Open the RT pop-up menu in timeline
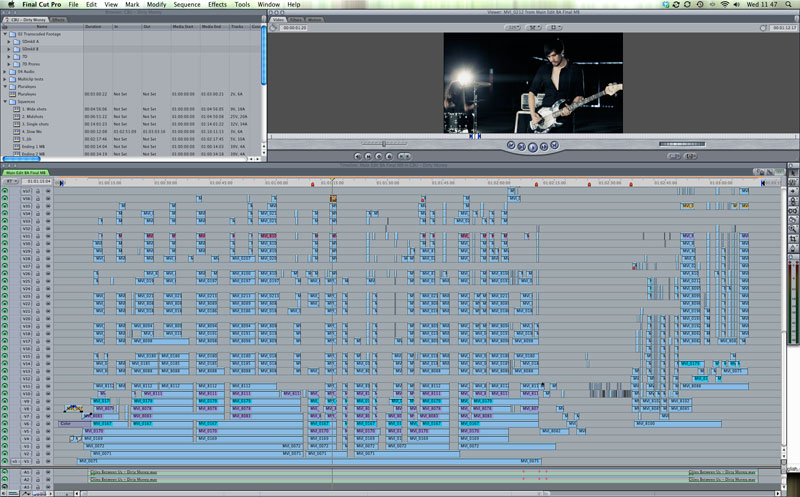 point(10,181)
